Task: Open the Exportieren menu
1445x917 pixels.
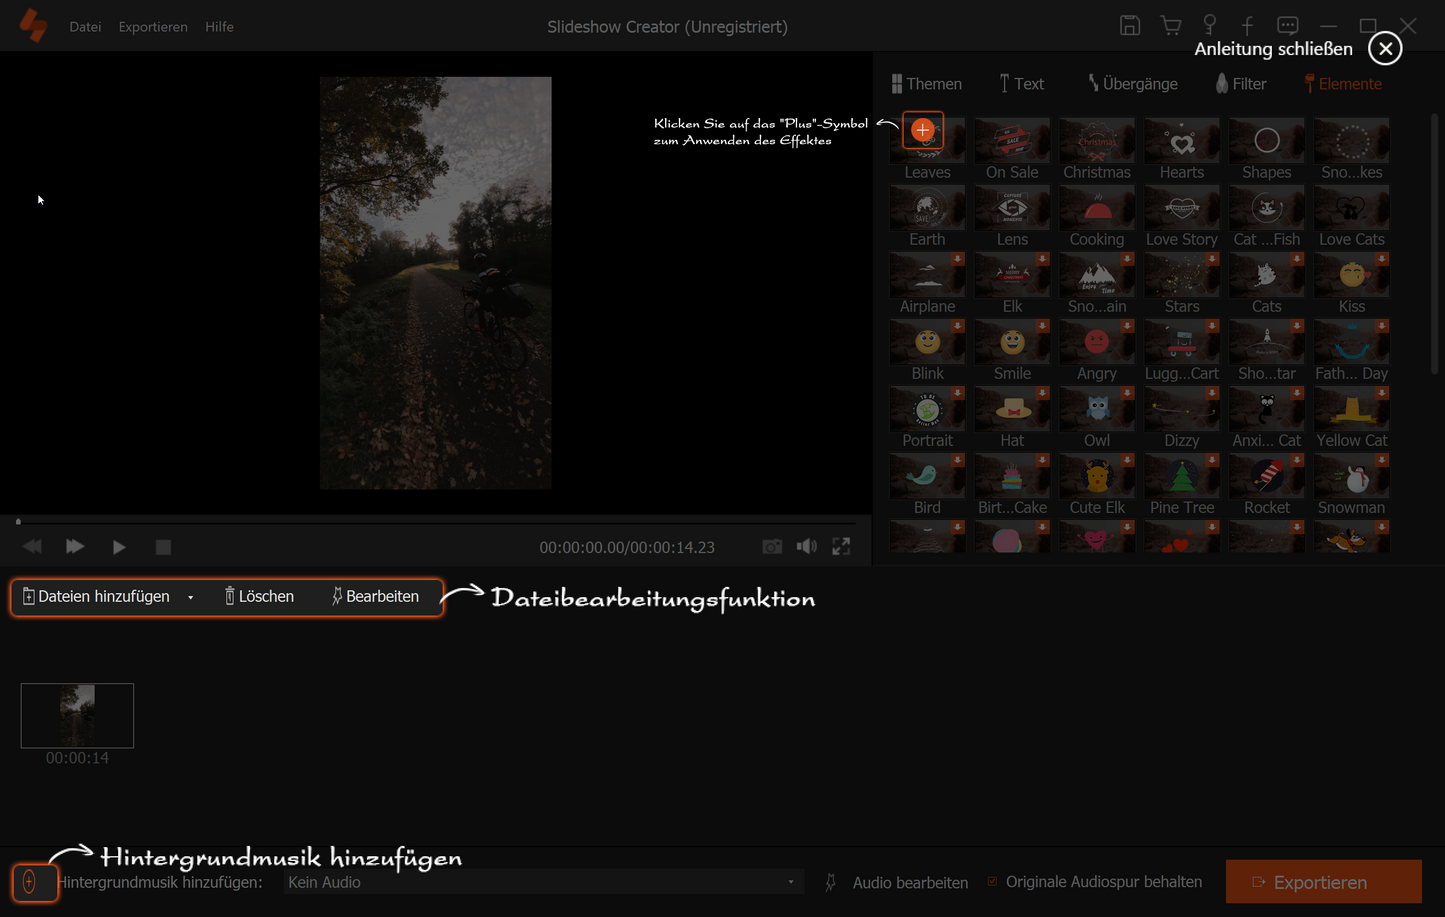Action: (x=153, y=27)
